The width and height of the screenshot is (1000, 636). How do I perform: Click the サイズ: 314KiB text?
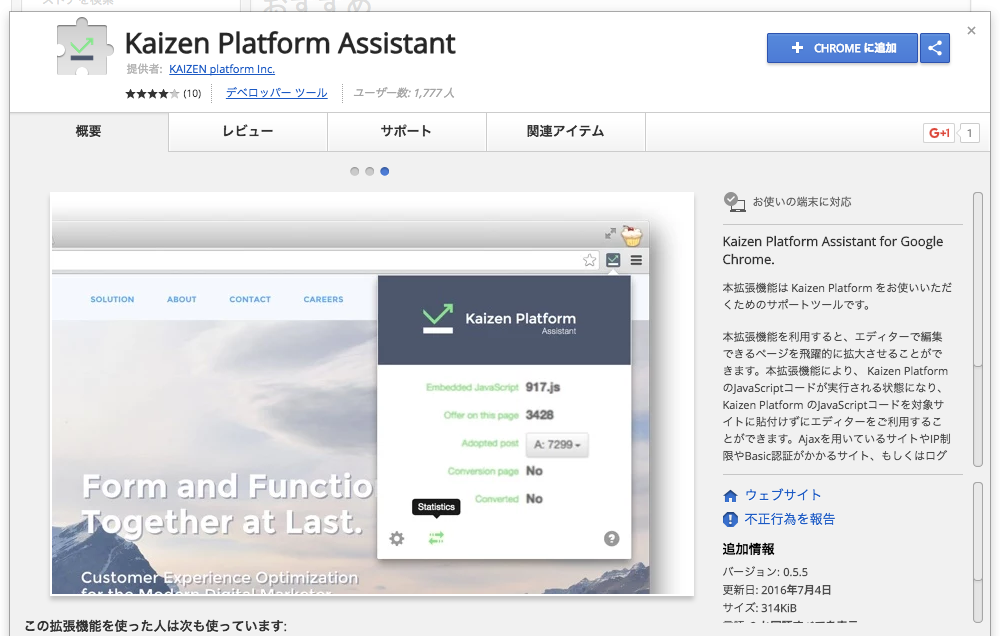[760, 608]
